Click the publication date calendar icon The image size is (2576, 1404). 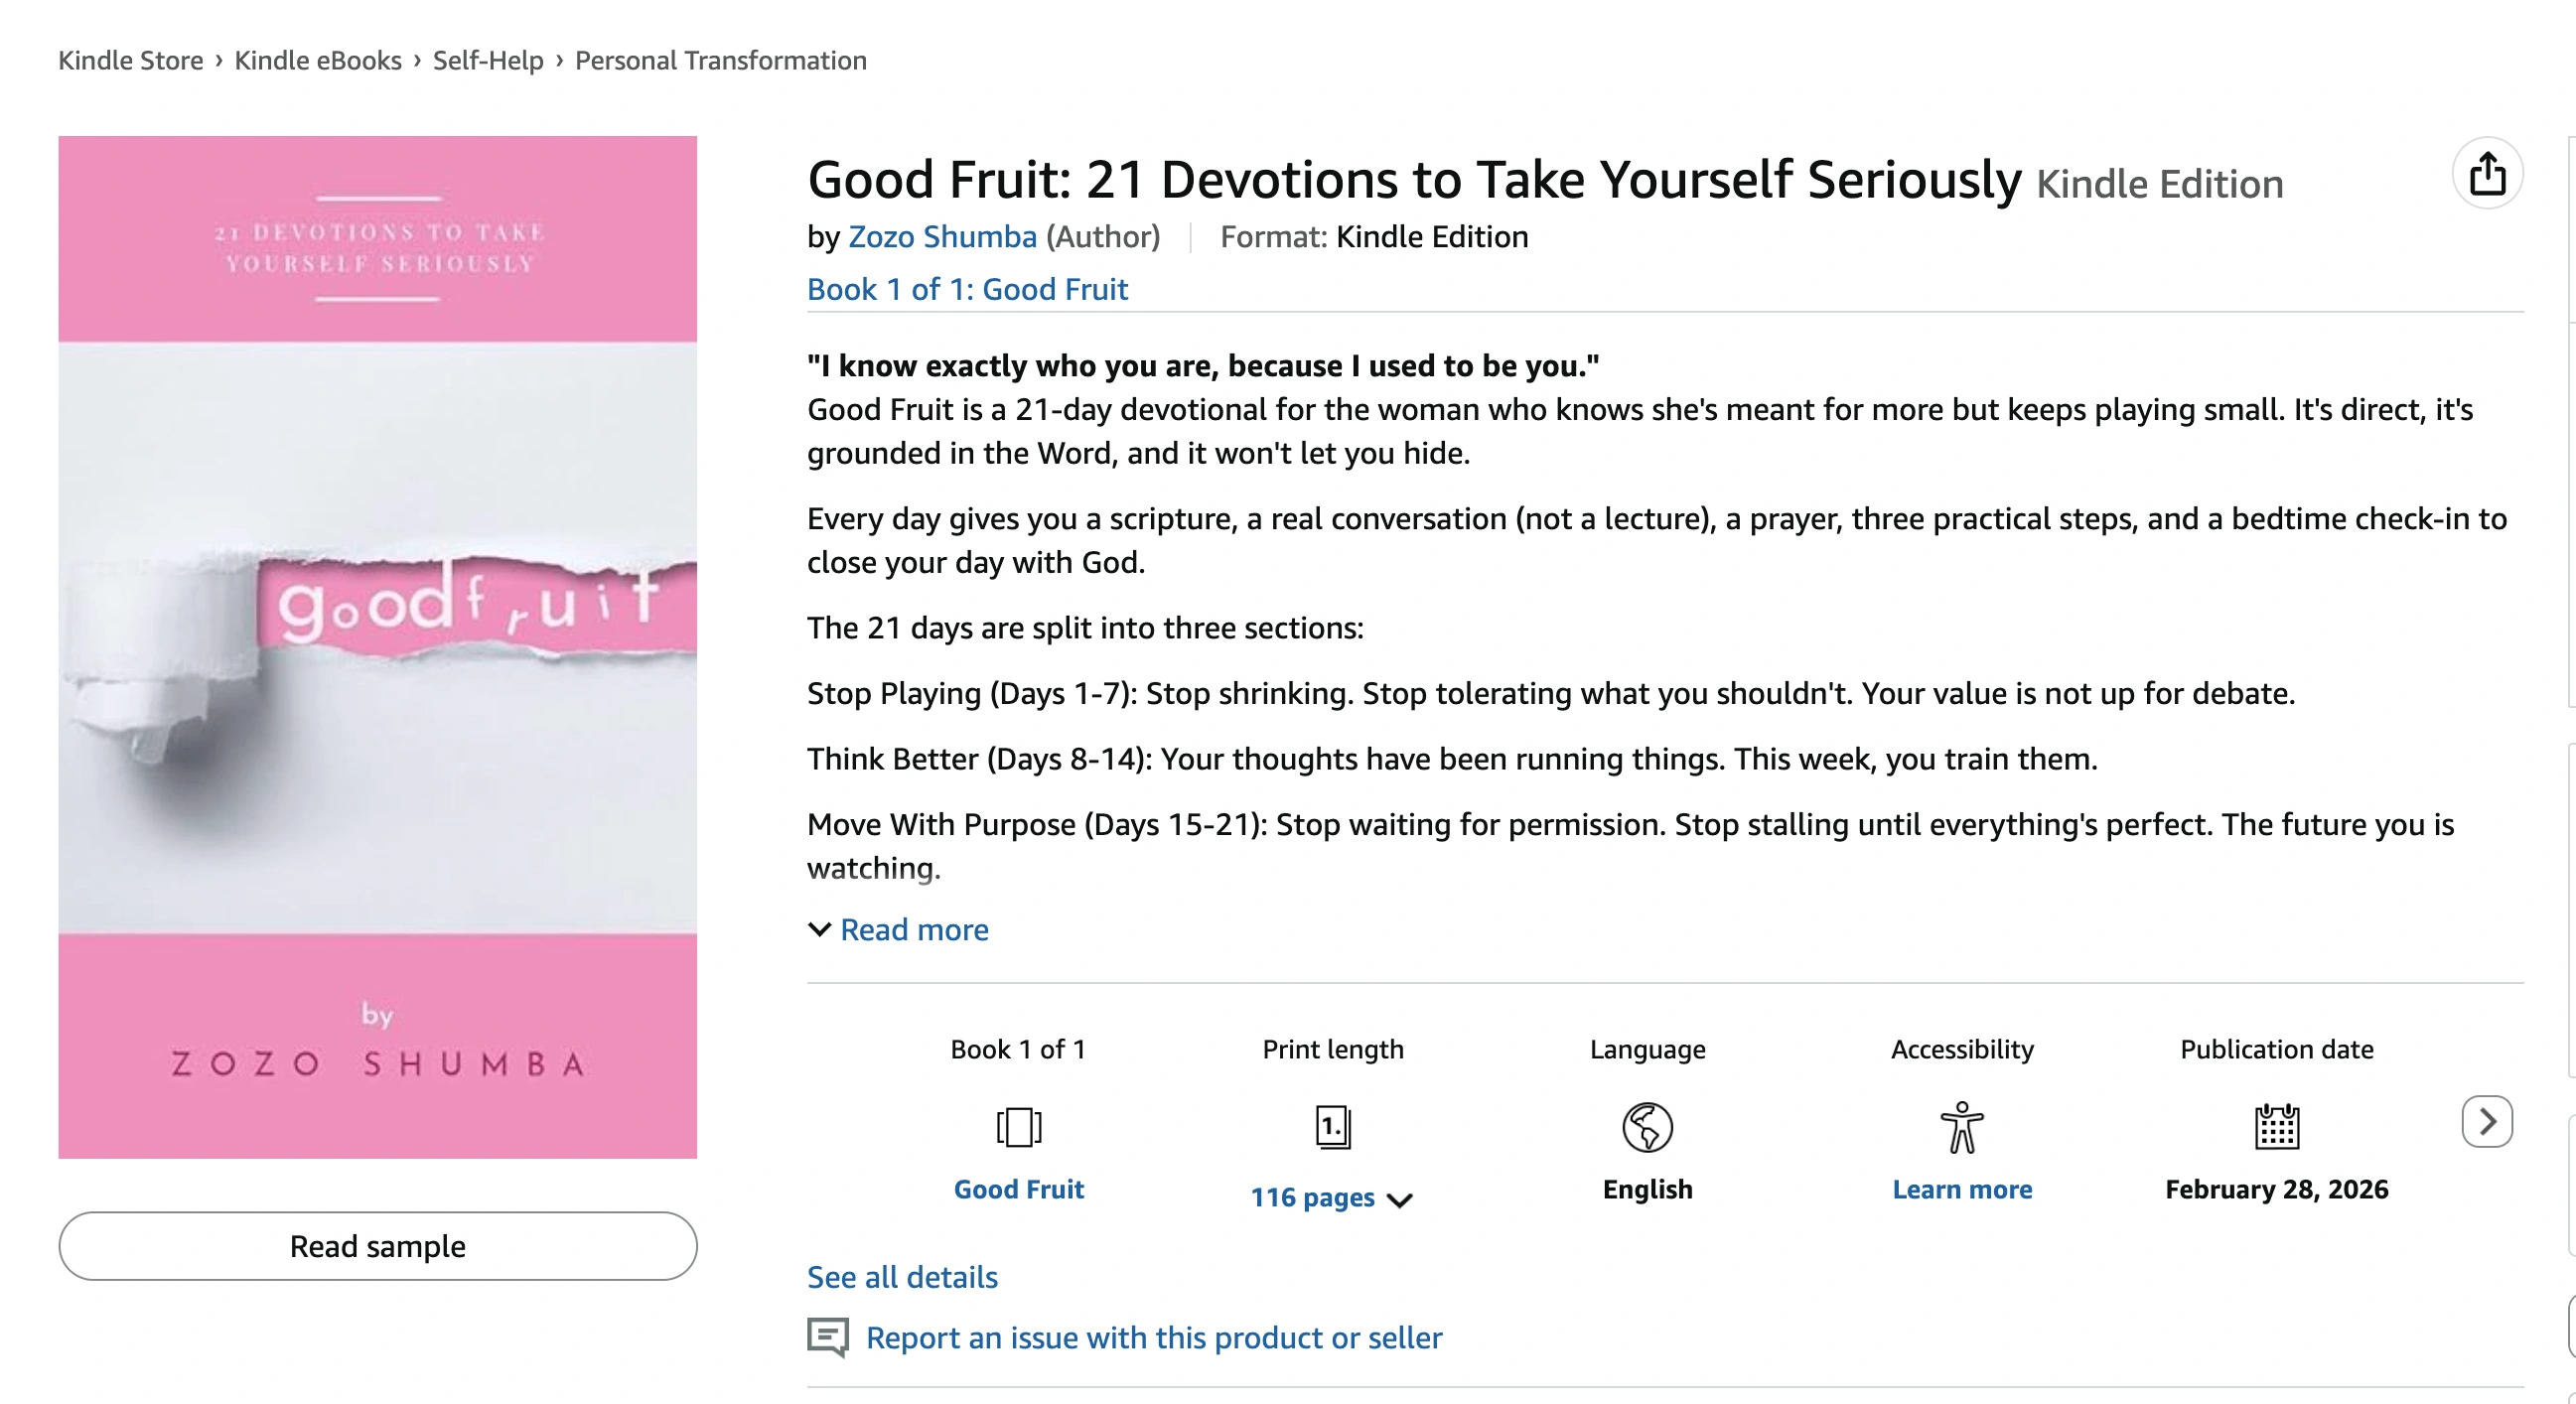click(2276, 1127)
